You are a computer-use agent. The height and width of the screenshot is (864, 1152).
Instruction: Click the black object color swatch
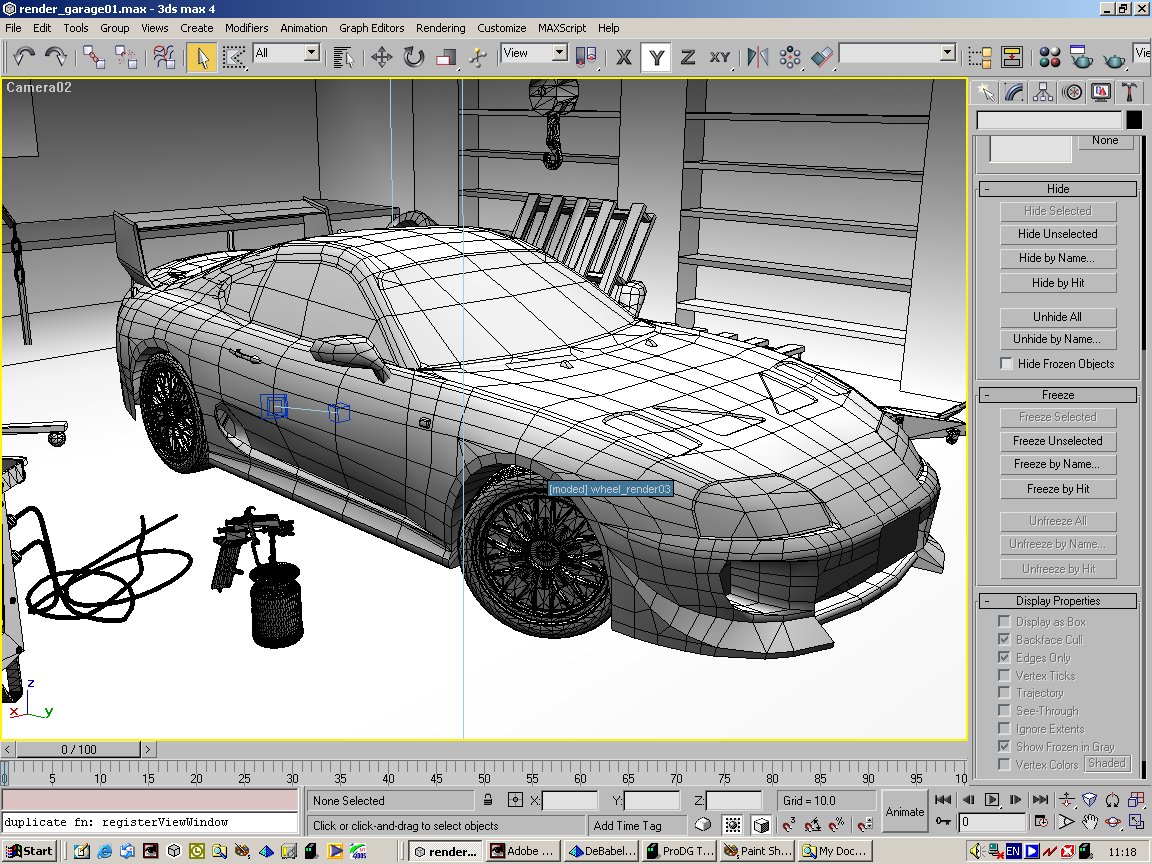1134,120
